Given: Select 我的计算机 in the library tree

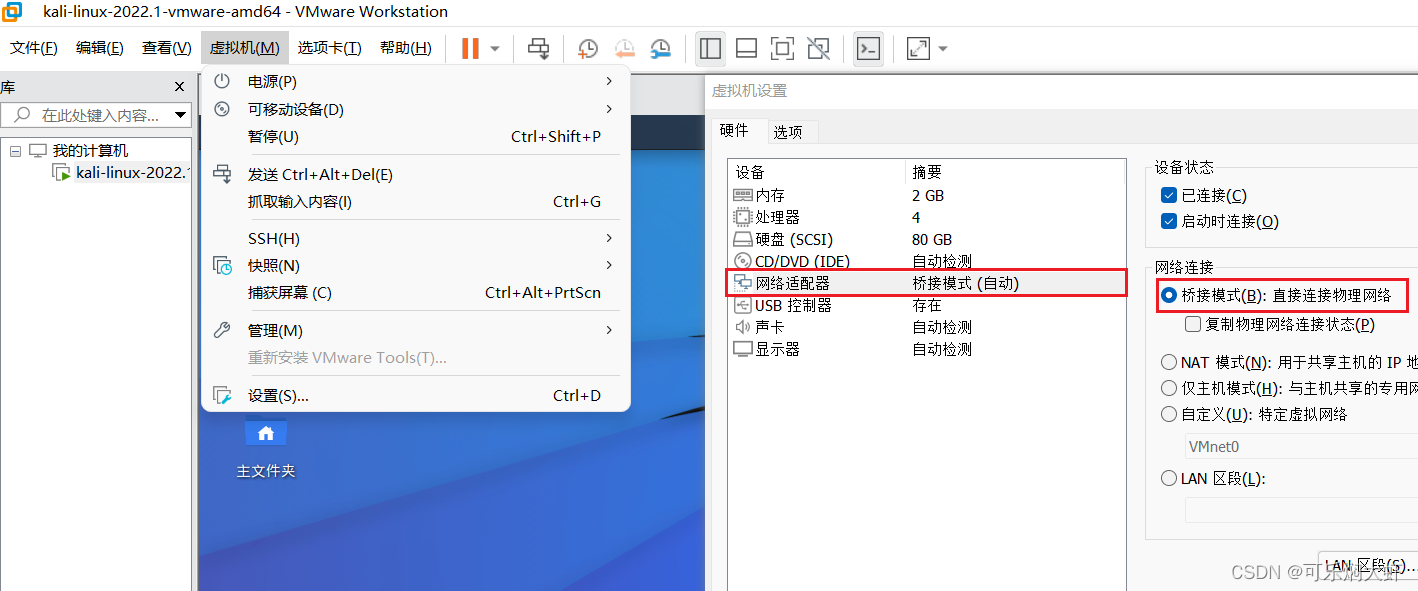Looking at the screenshot, I should point(90,151).
